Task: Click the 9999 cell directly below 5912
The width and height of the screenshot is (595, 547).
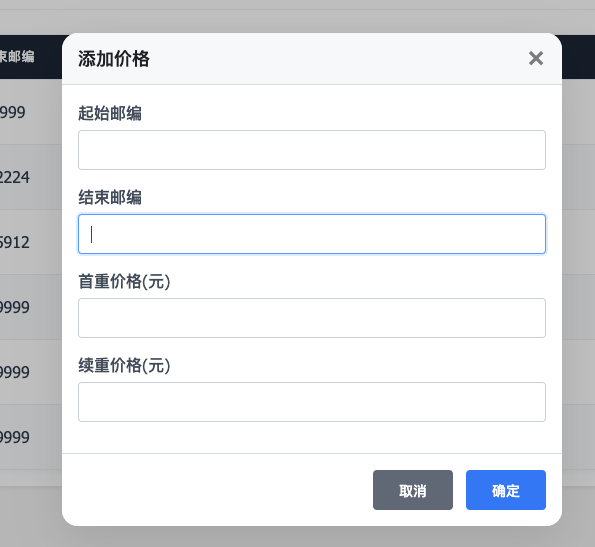Action: coord(14,307)
